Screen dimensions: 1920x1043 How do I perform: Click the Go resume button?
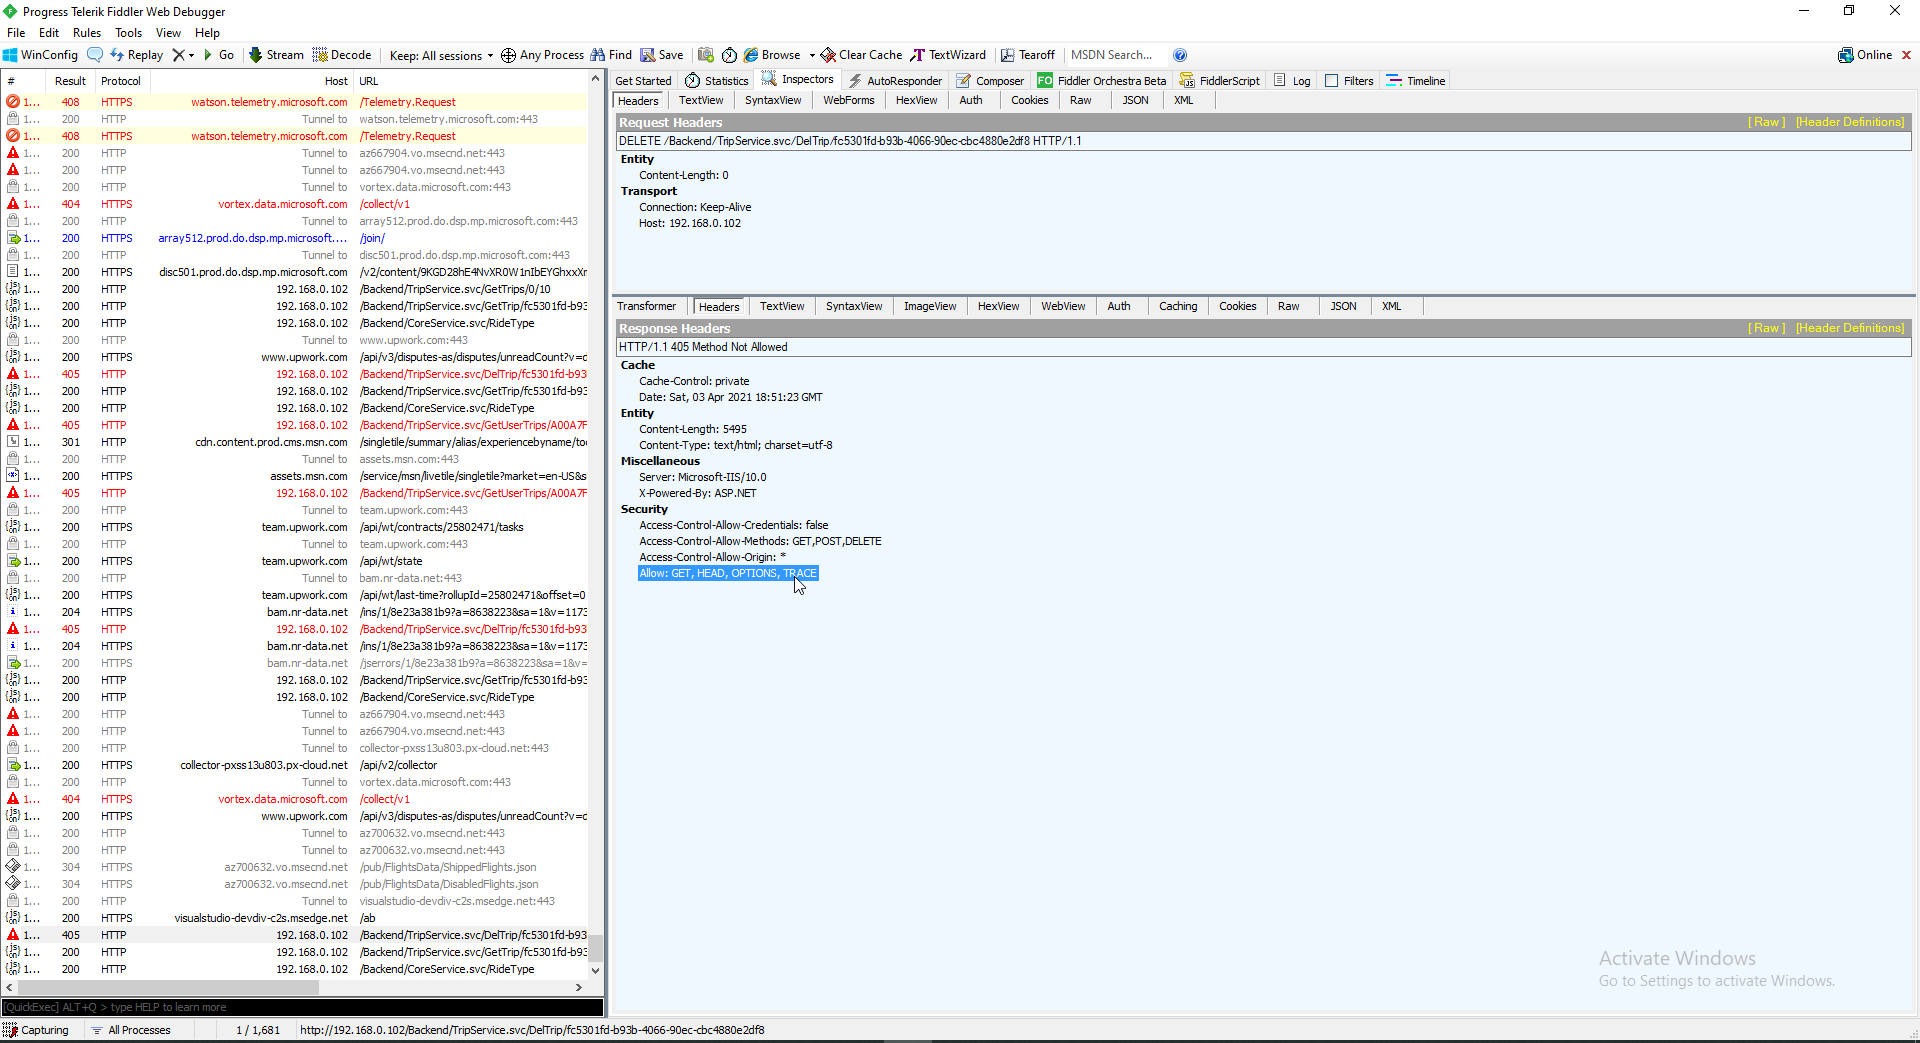coord(219,55)
